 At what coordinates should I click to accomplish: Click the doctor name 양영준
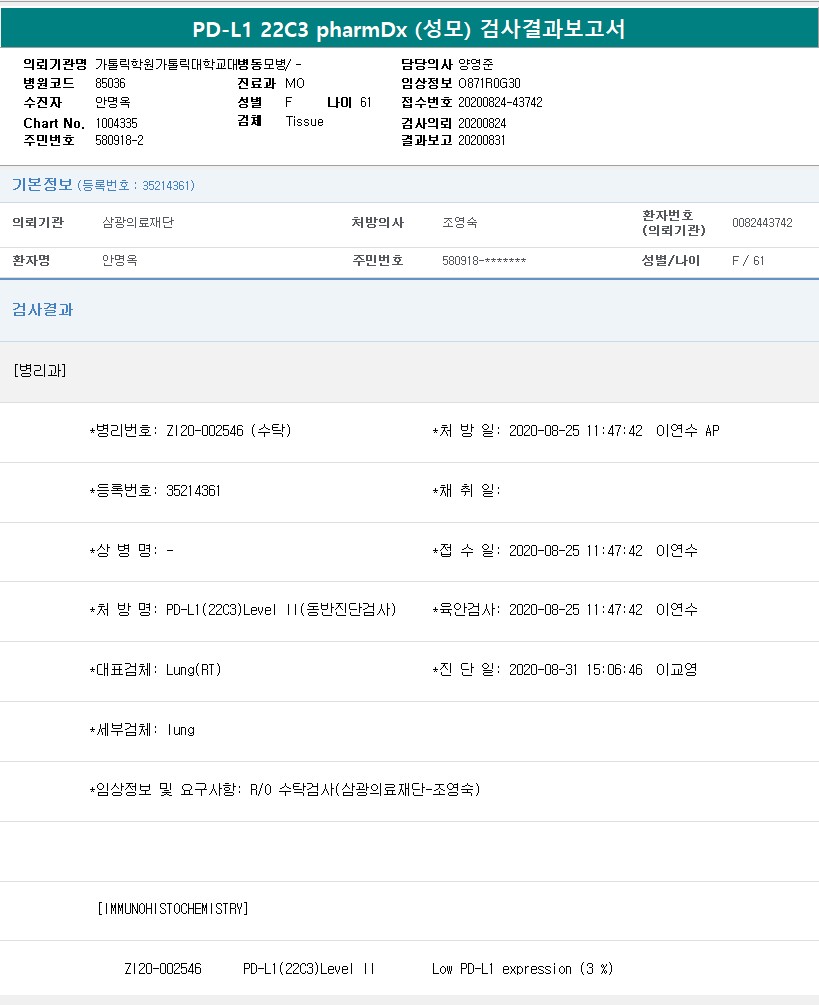point(476,64)
